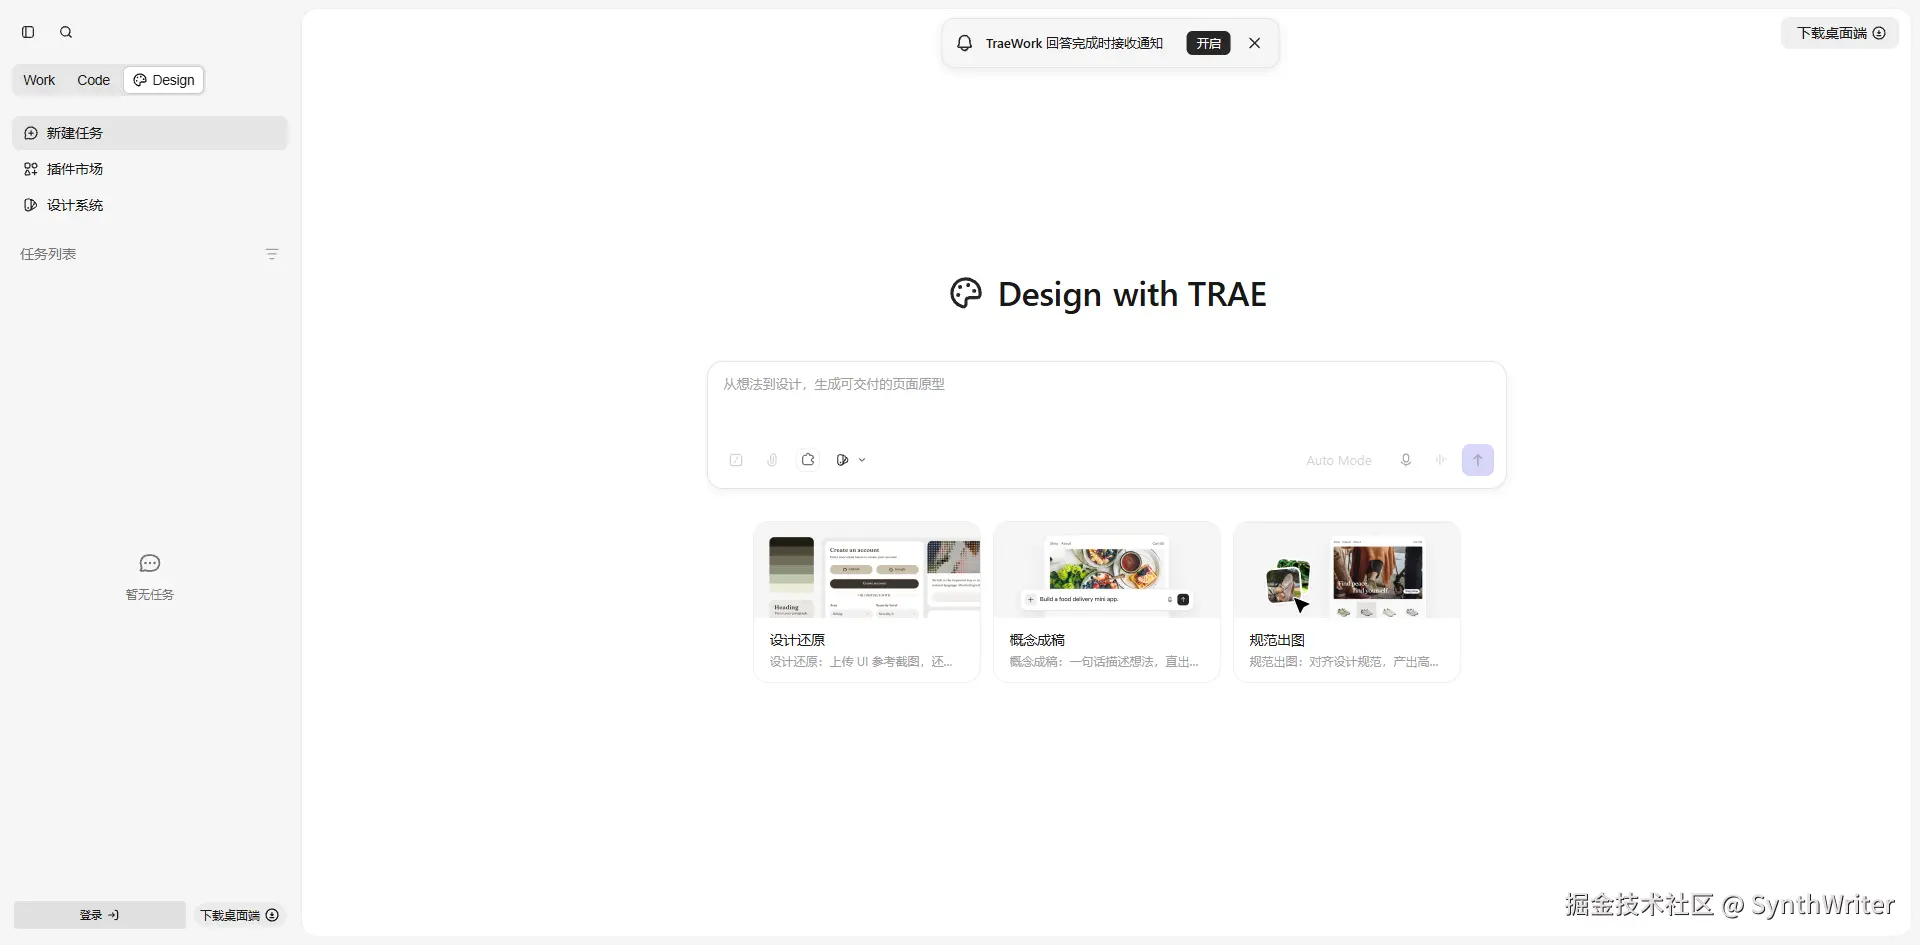This screenshot has height=945, width=1920.
Task: Click the Design with TRAE heading
Action: pyautogui.click(x=1132, y=294)
